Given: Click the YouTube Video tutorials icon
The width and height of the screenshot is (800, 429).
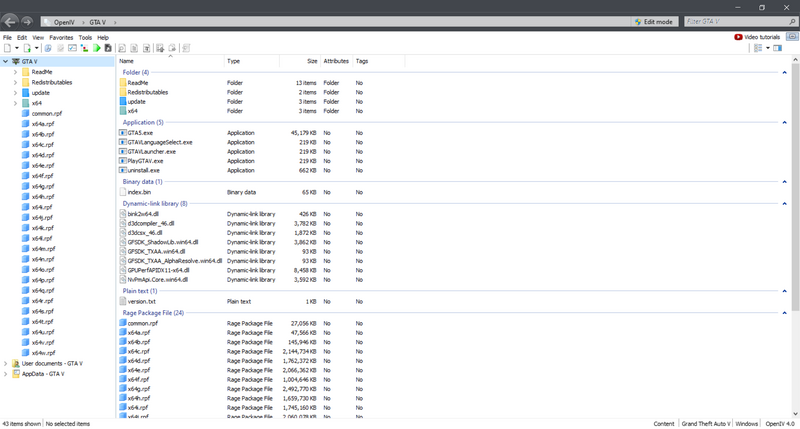Looking at the screenshot, I should (738, 37).
